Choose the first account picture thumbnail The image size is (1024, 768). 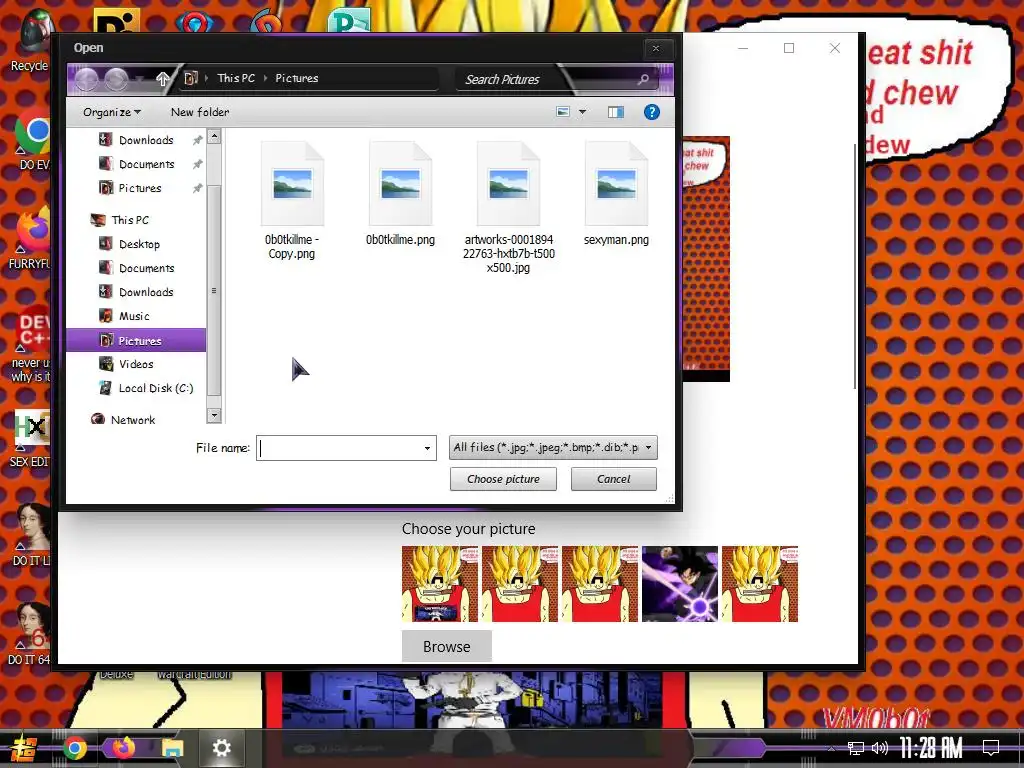(440, 584)
